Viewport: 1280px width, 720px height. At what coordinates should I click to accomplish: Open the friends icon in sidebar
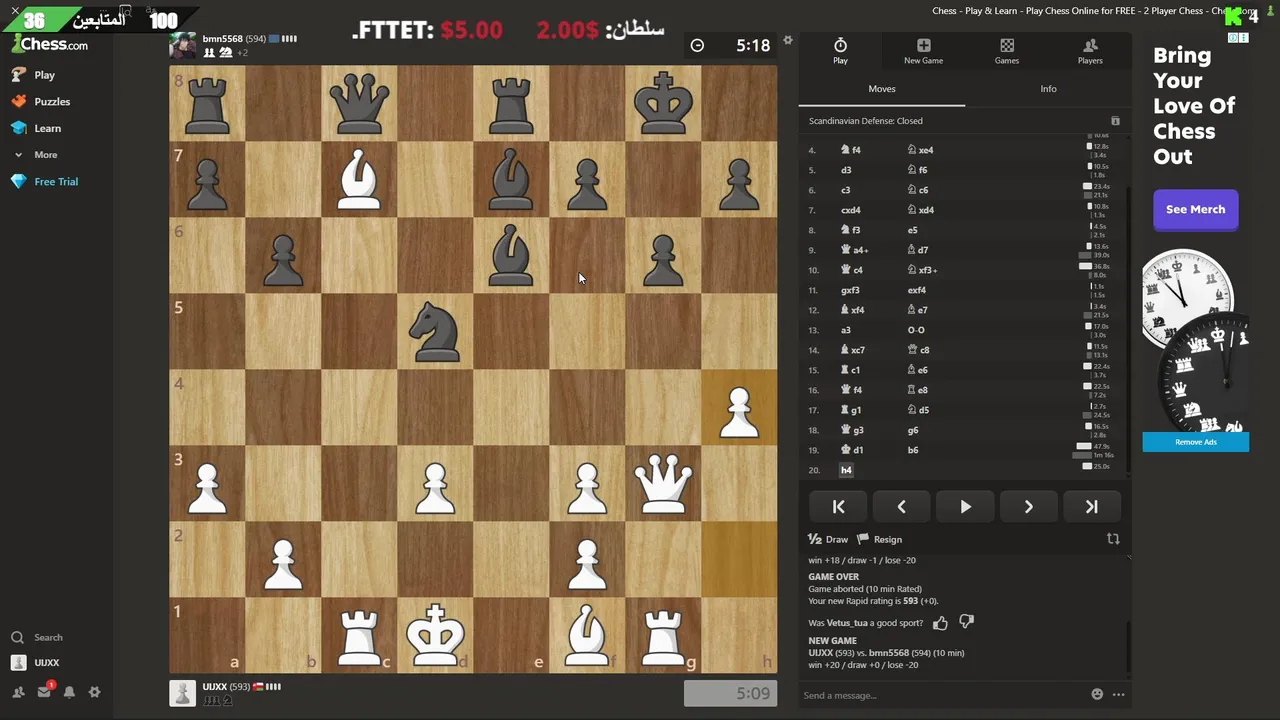click(x=18, y=692)
